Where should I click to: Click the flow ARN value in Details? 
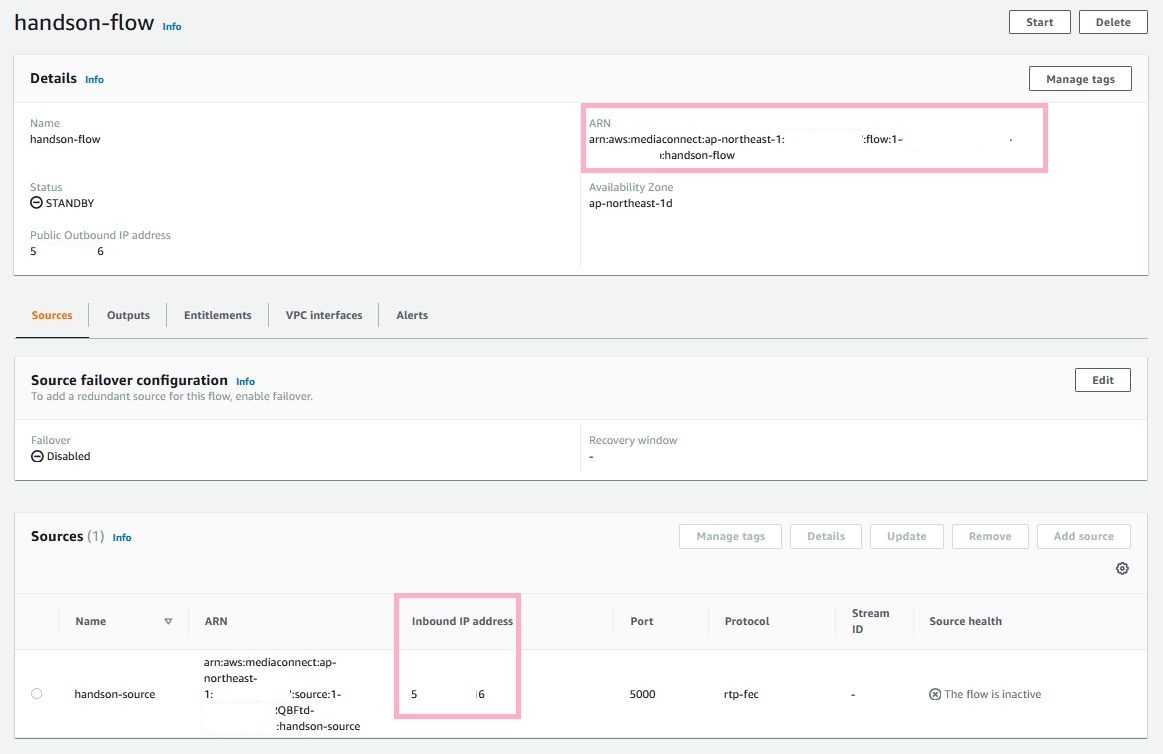[801, 147]
